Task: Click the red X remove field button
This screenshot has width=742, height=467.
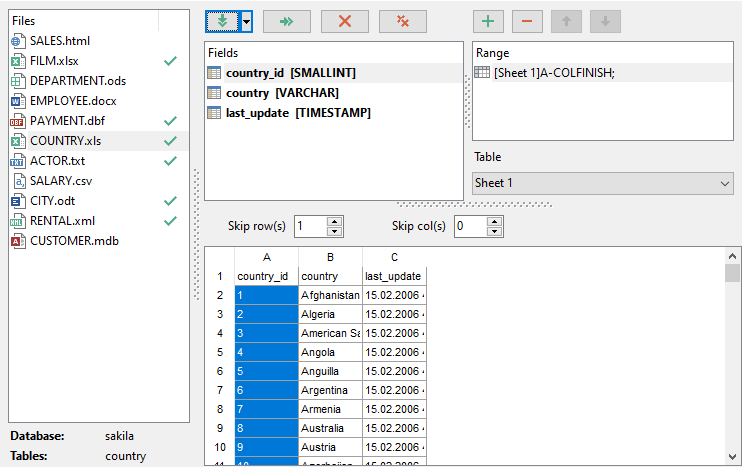Action: [345, 21]
